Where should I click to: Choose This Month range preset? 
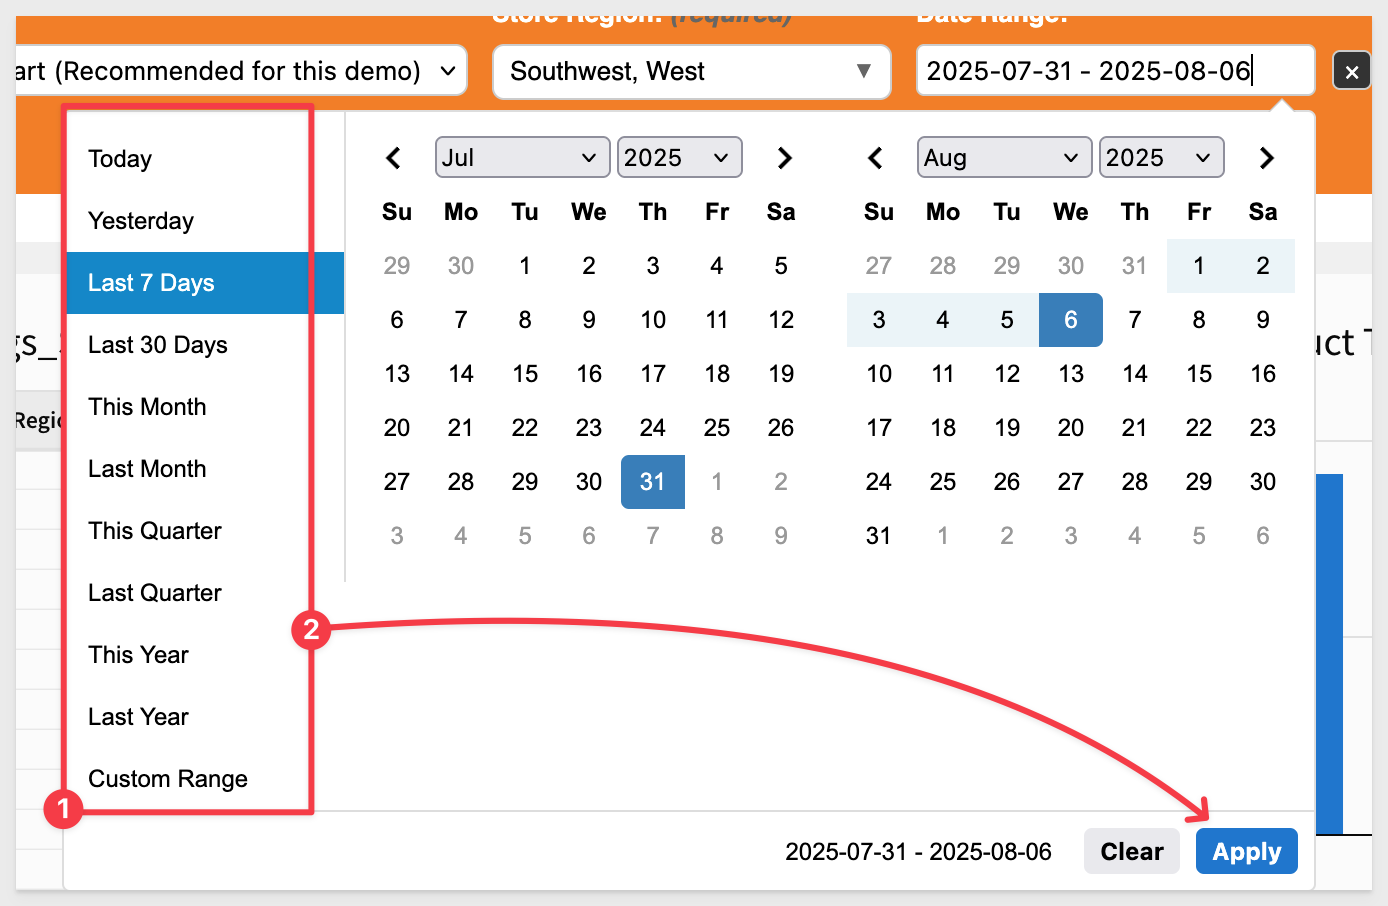click(147, 407)
